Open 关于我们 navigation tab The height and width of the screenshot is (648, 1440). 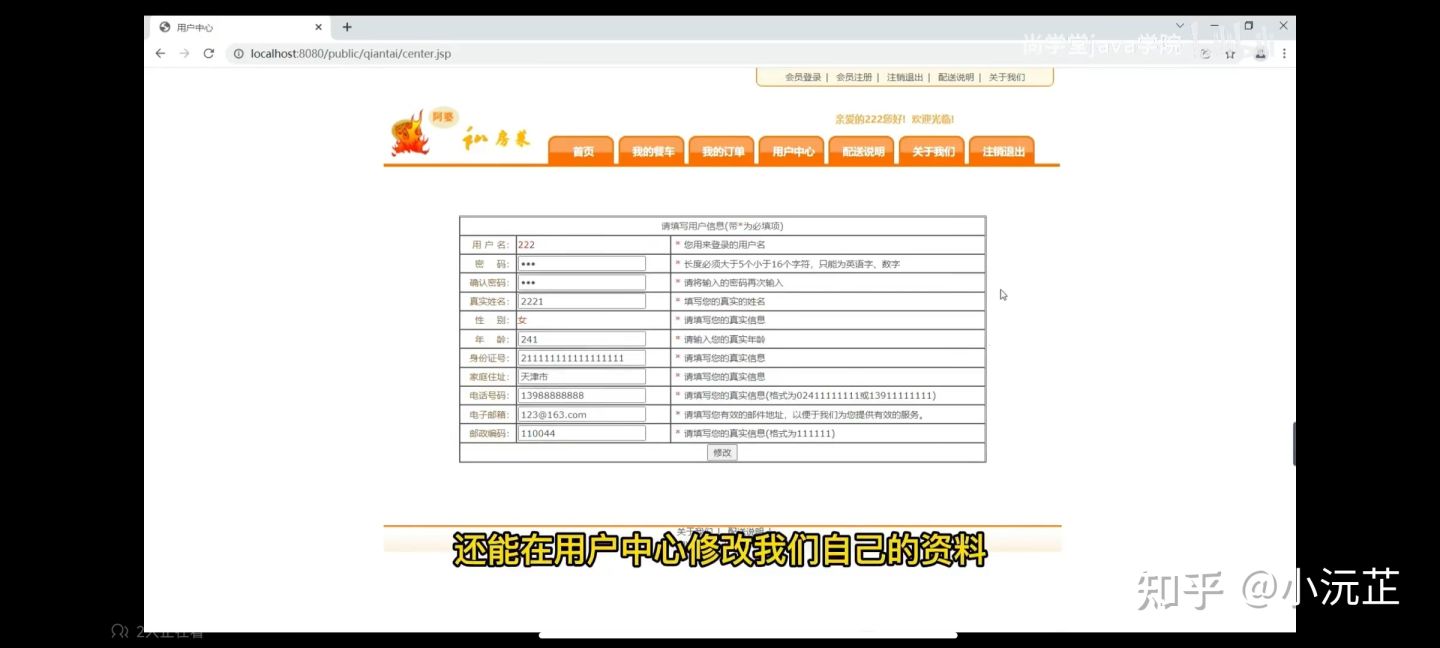pos(932,150)
